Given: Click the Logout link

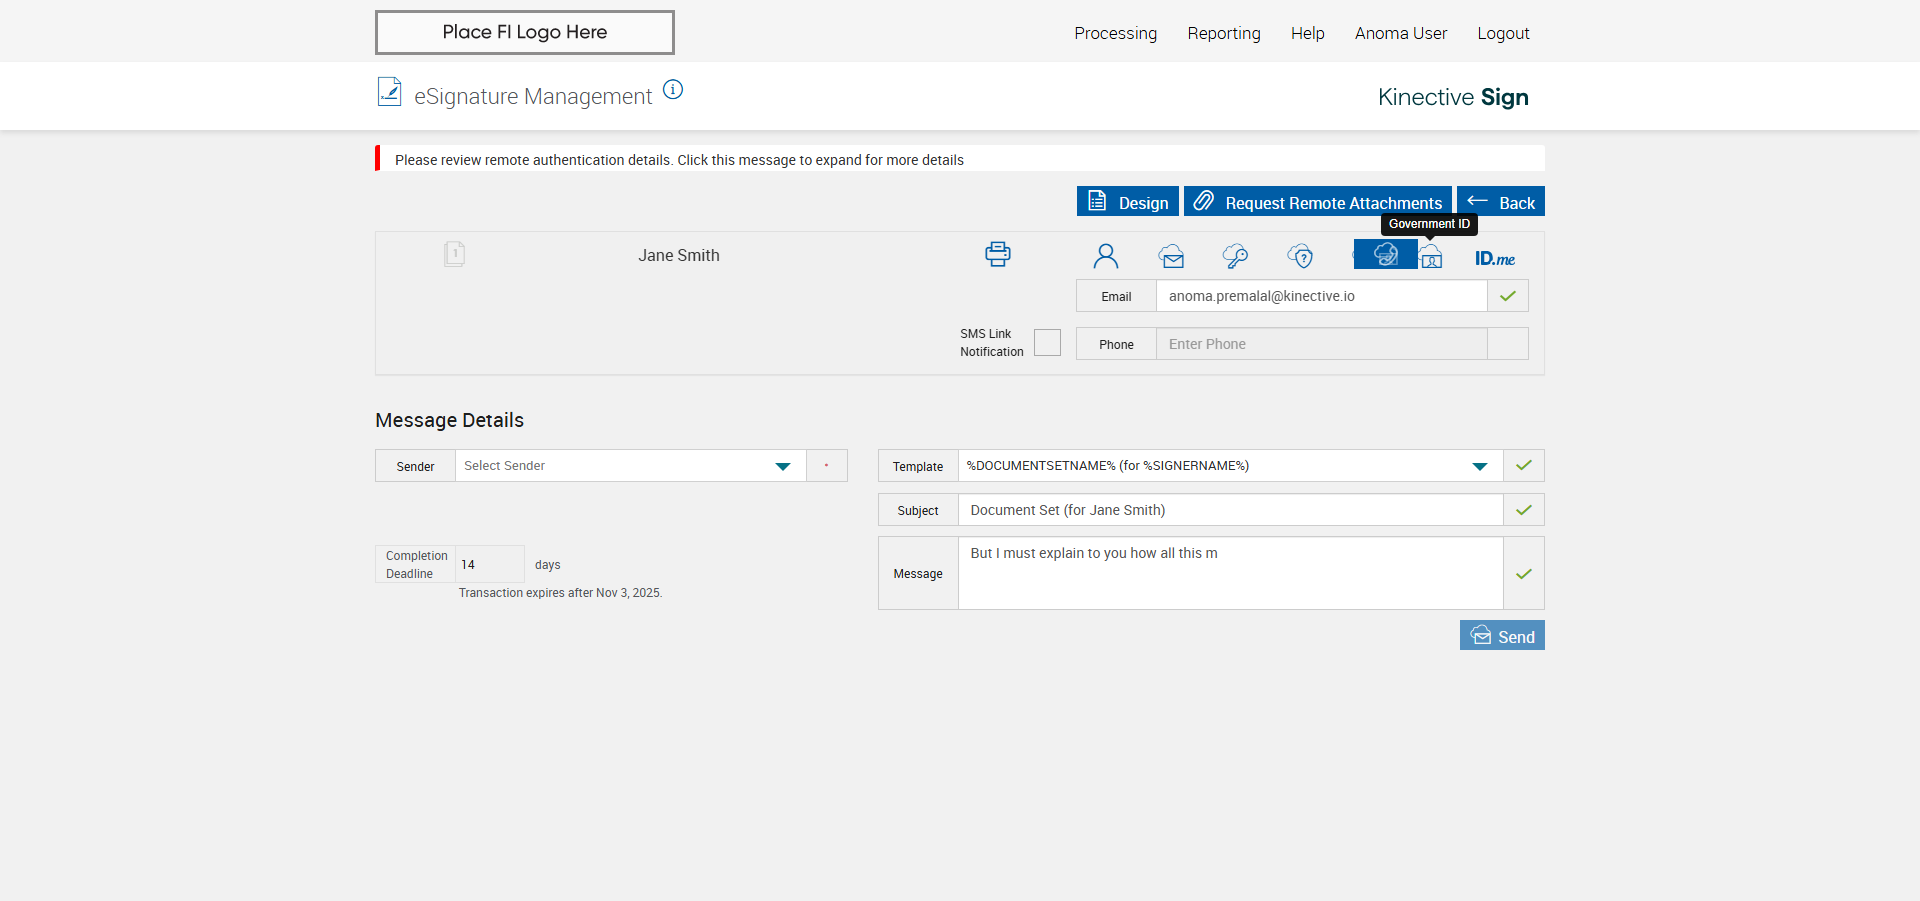Looking at the screenshot, I should click(1503, 33).
